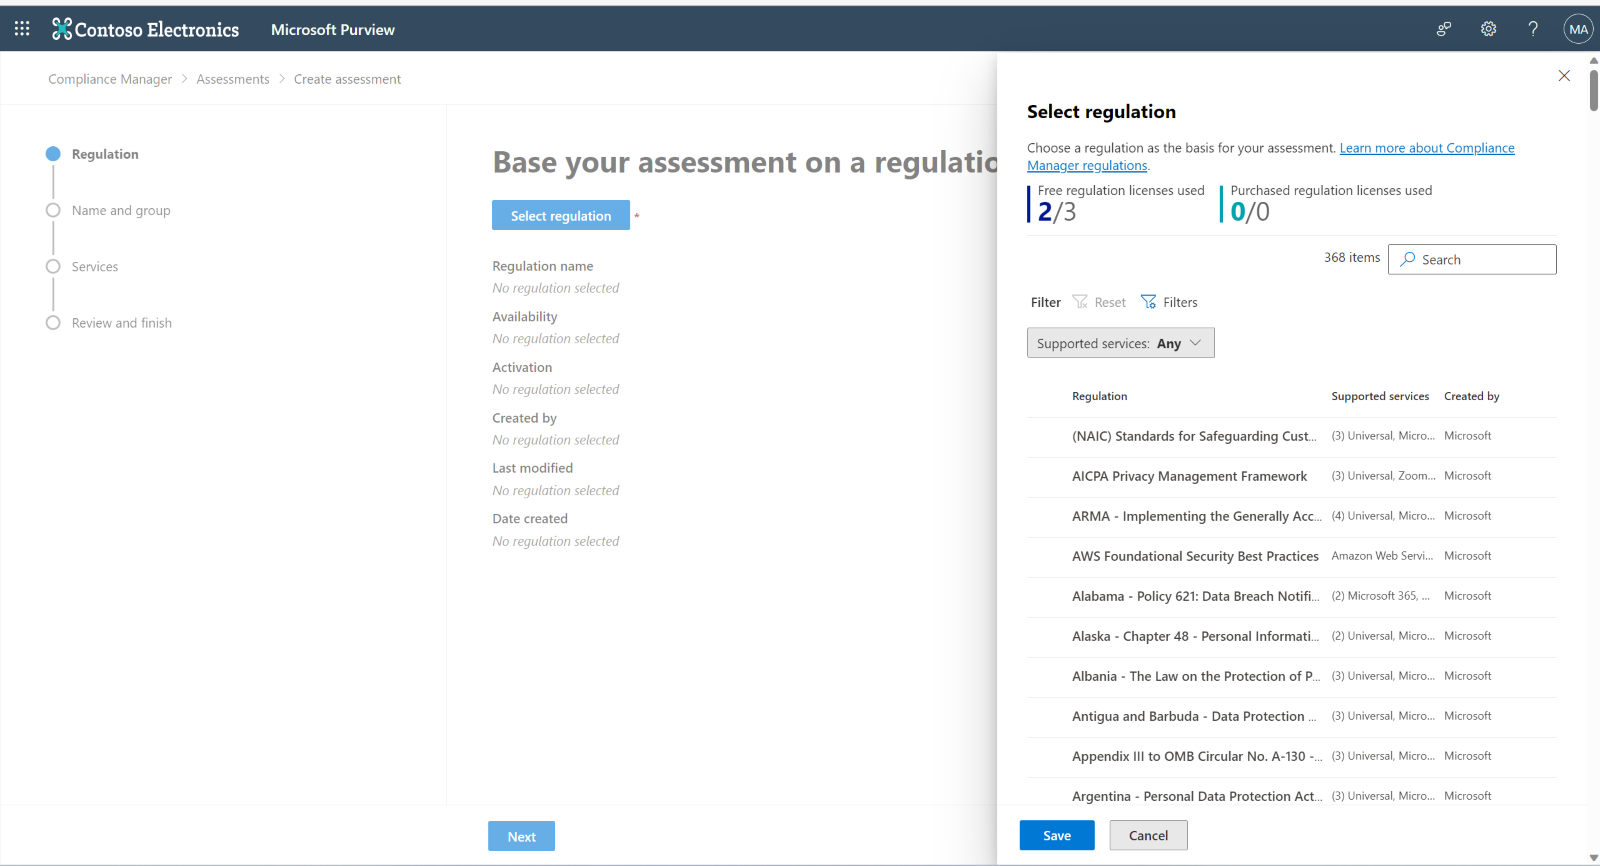Select the Review and finish step
This screenshot has width=1600, height=866.
point(109,323)
